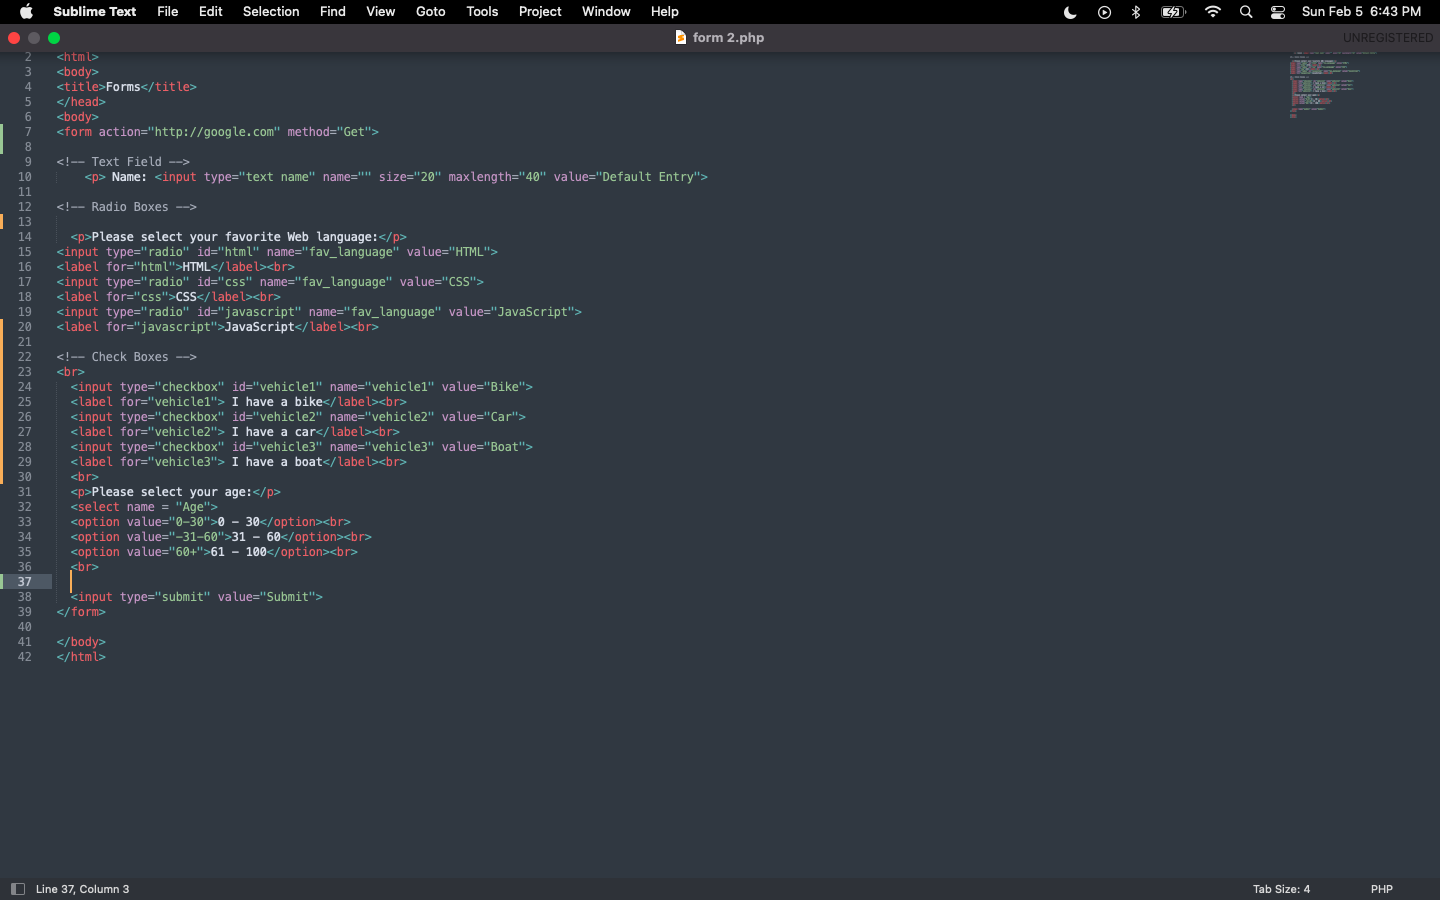Click the radio input with value "JavaScript"

click(x=319, y=312)
